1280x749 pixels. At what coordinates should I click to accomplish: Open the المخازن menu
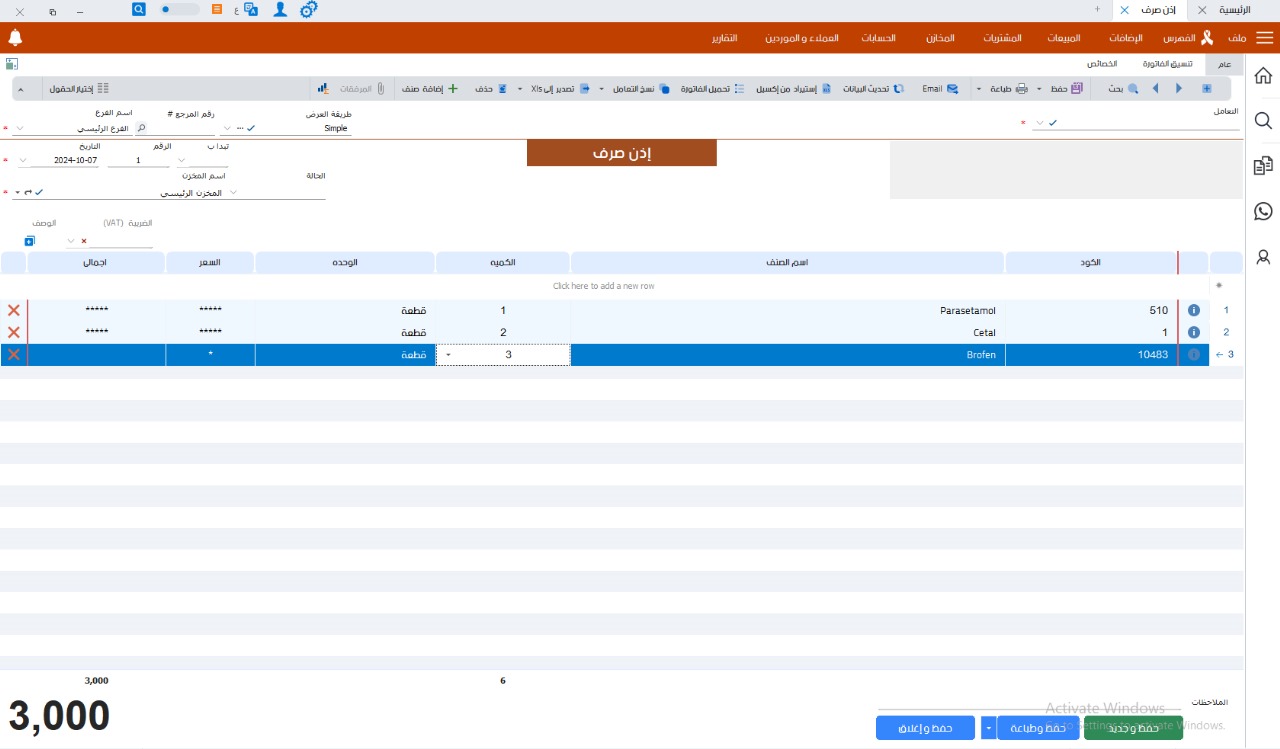tap(940, 38)
